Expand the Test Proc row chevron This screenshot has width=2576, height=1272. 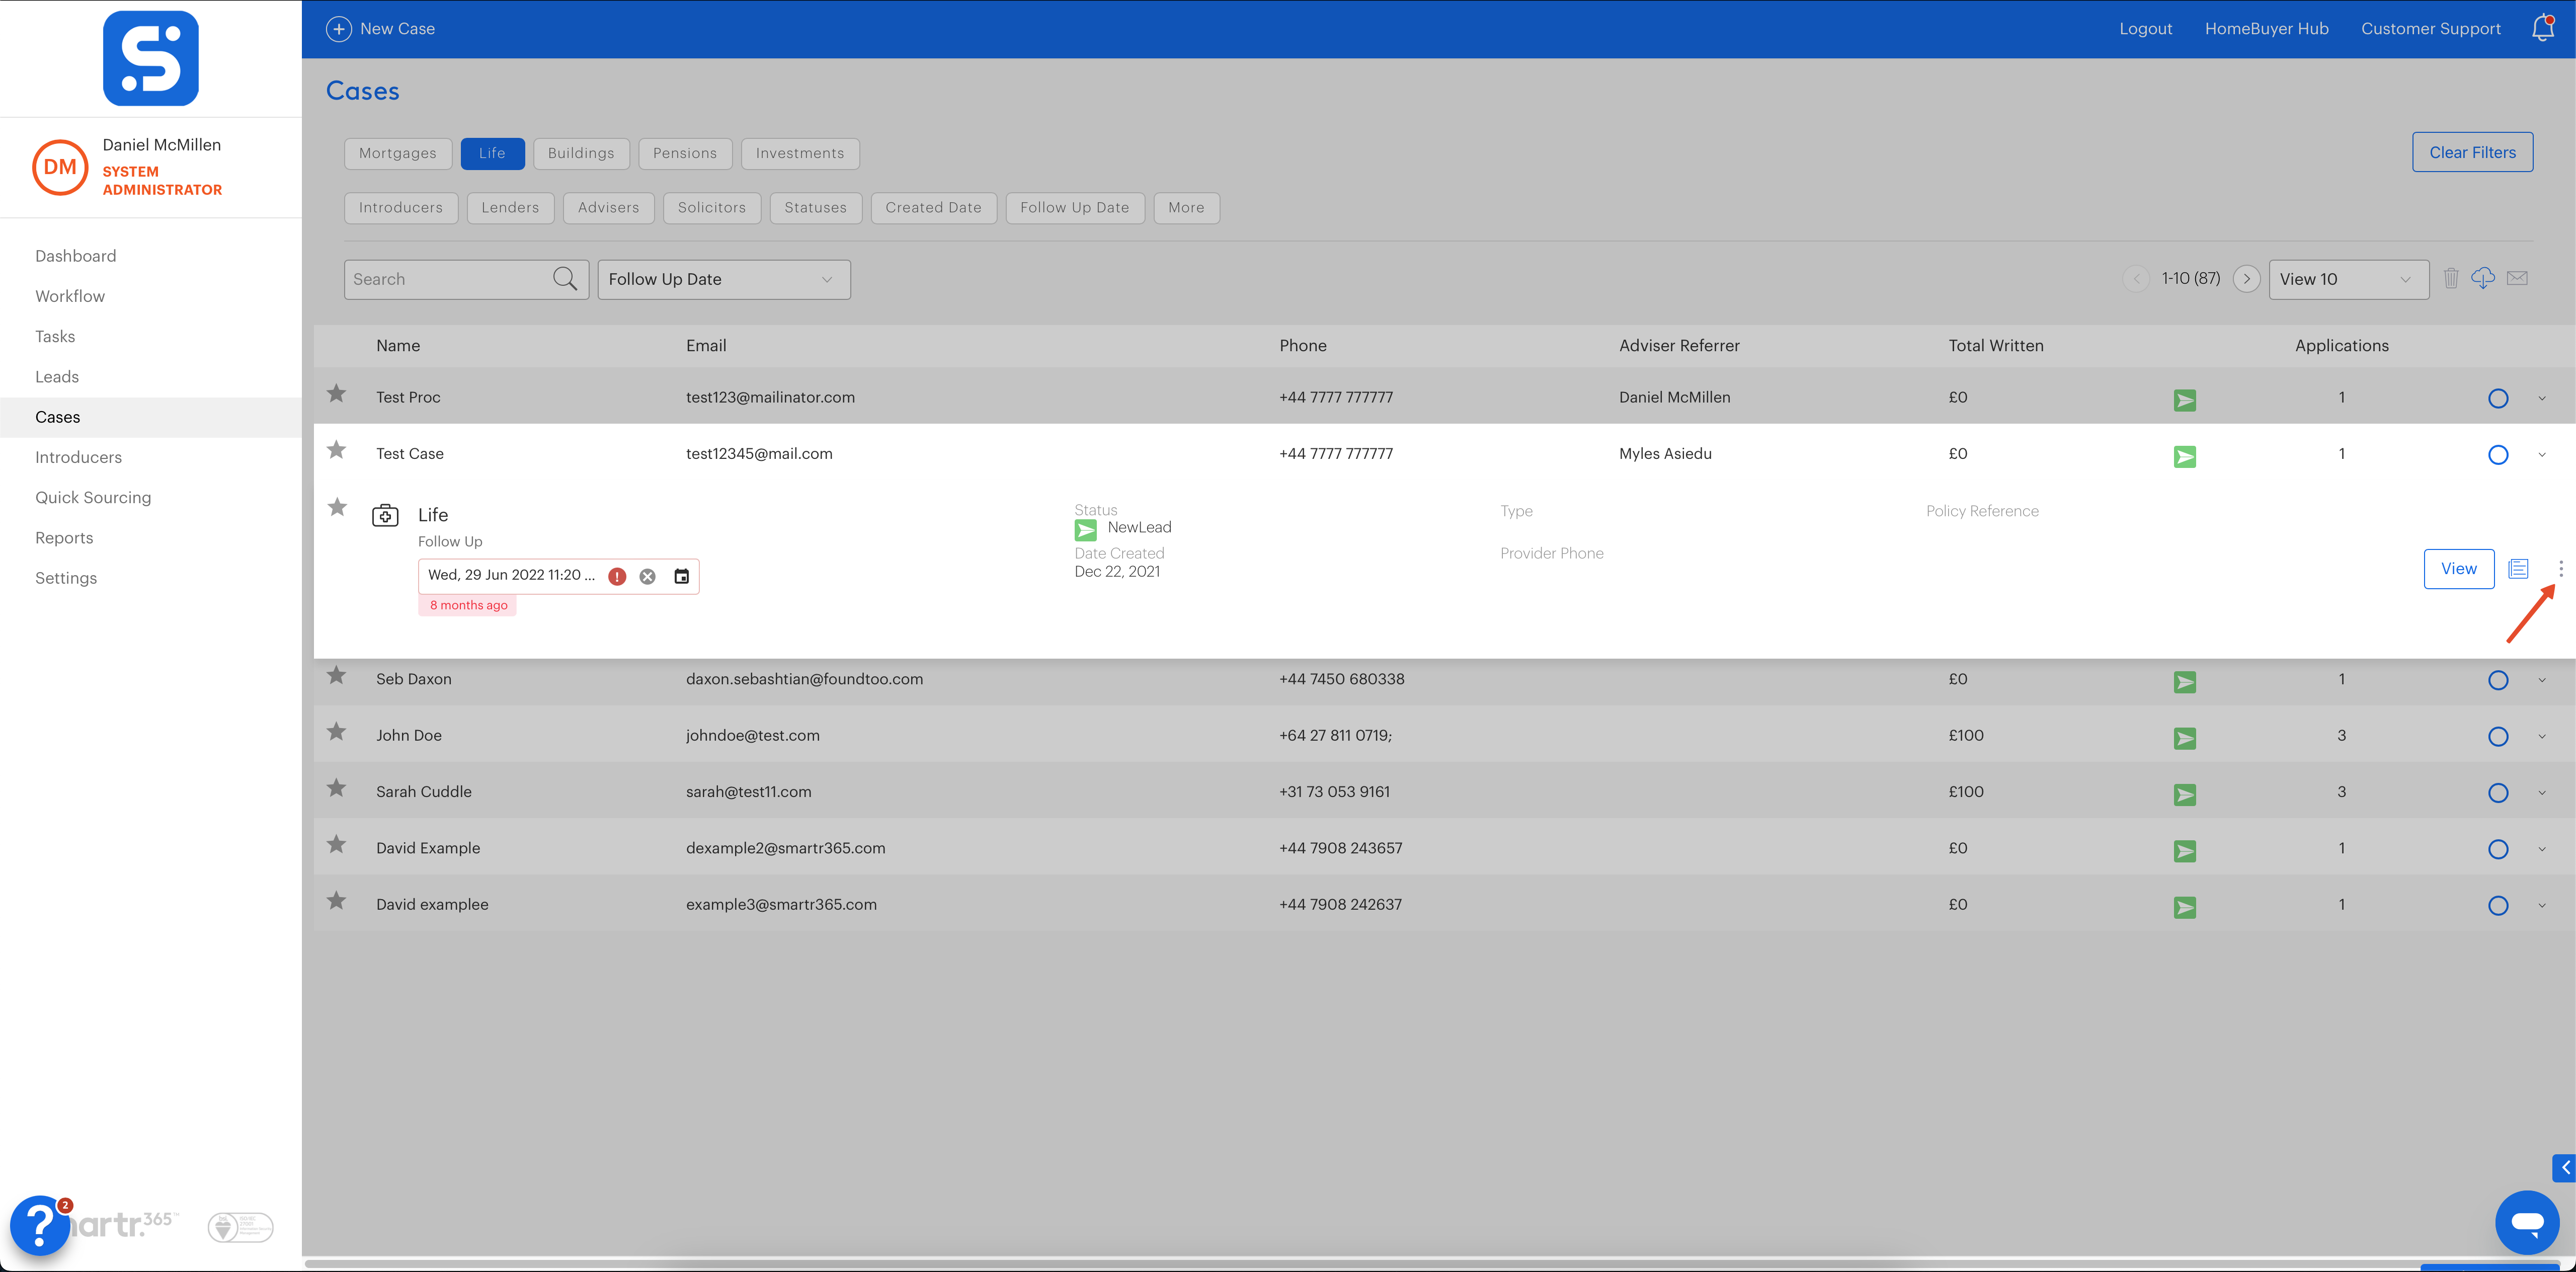tap(2542, 399)
